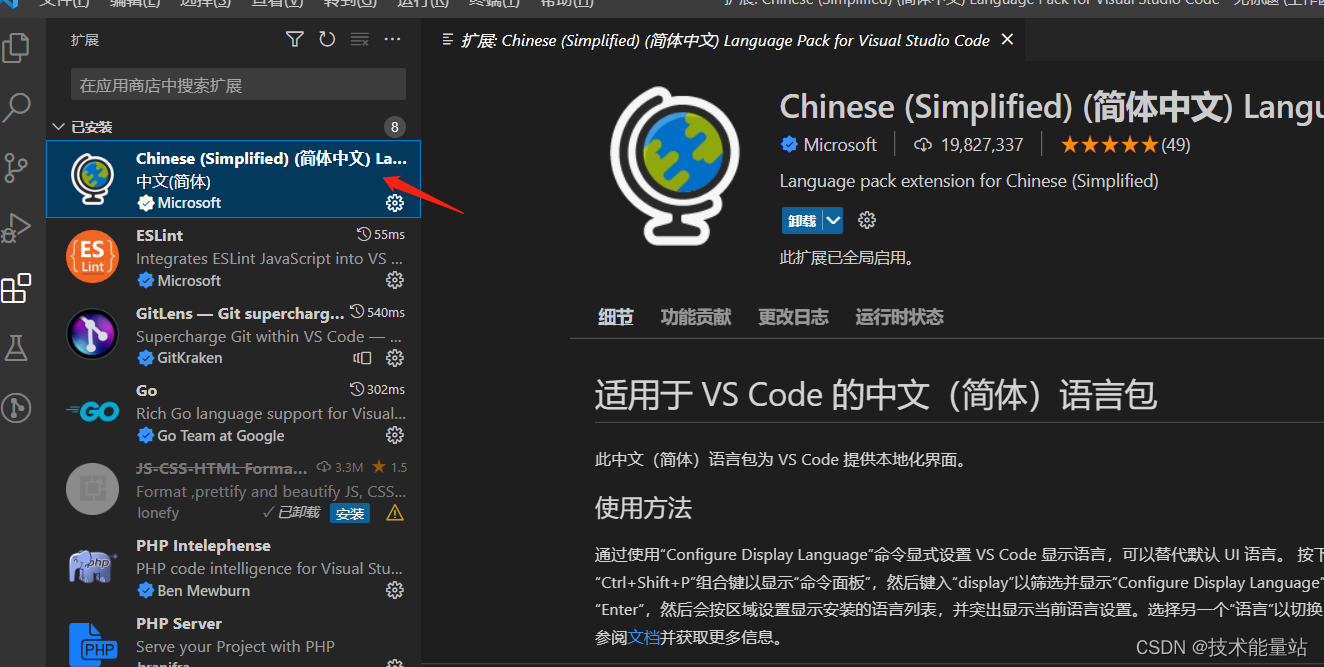Click ESLint 55ms activation time

click(381, 235)
